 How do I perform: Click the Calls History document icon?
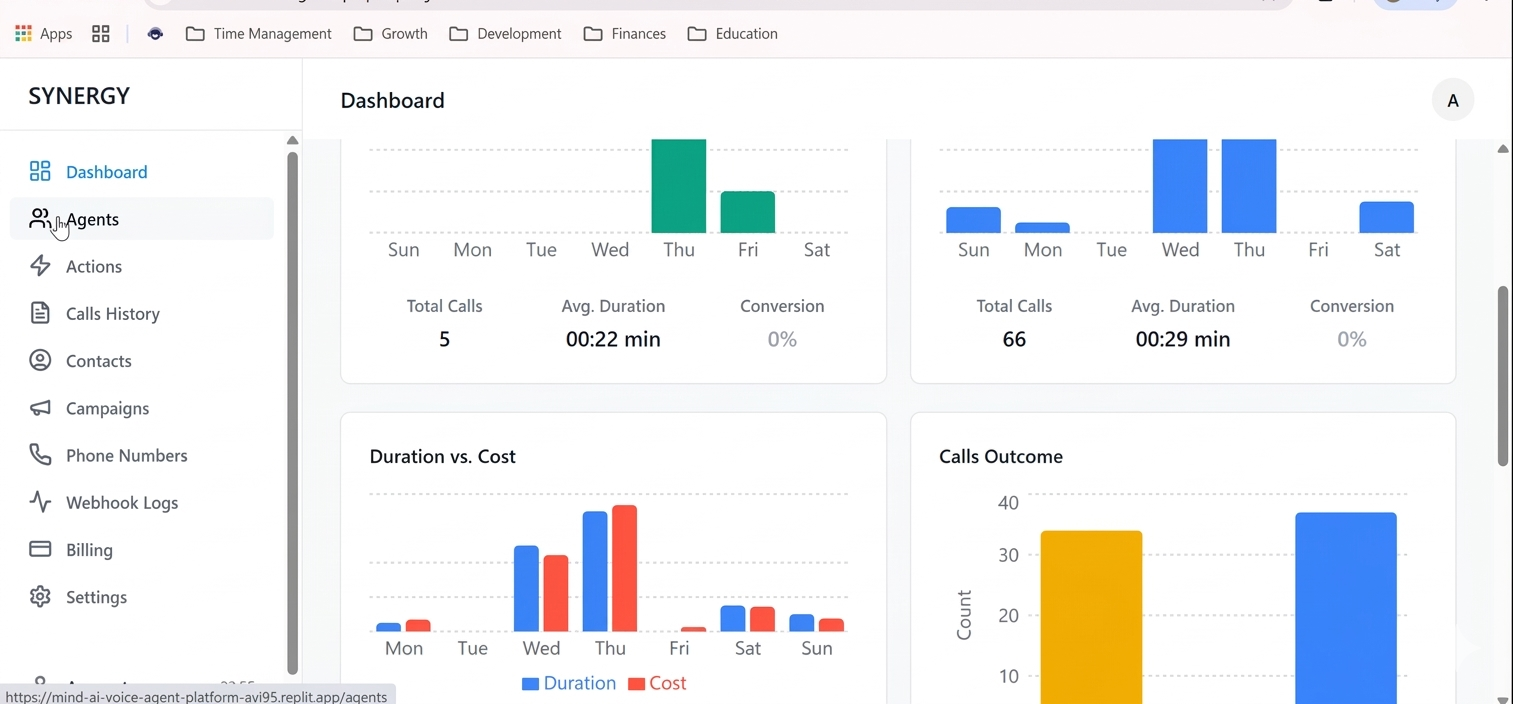pyautogui.click(x=40, y=314)
